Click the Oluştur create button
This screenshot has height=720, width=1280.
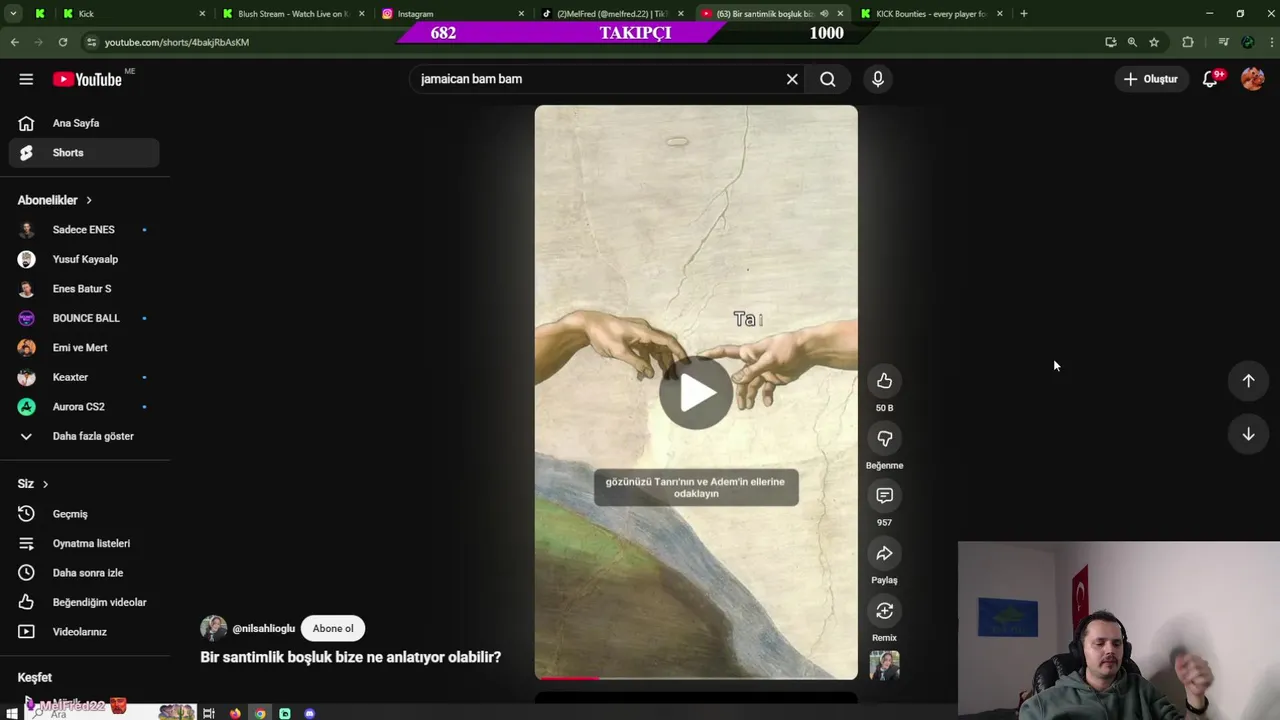click(1151, 79)
